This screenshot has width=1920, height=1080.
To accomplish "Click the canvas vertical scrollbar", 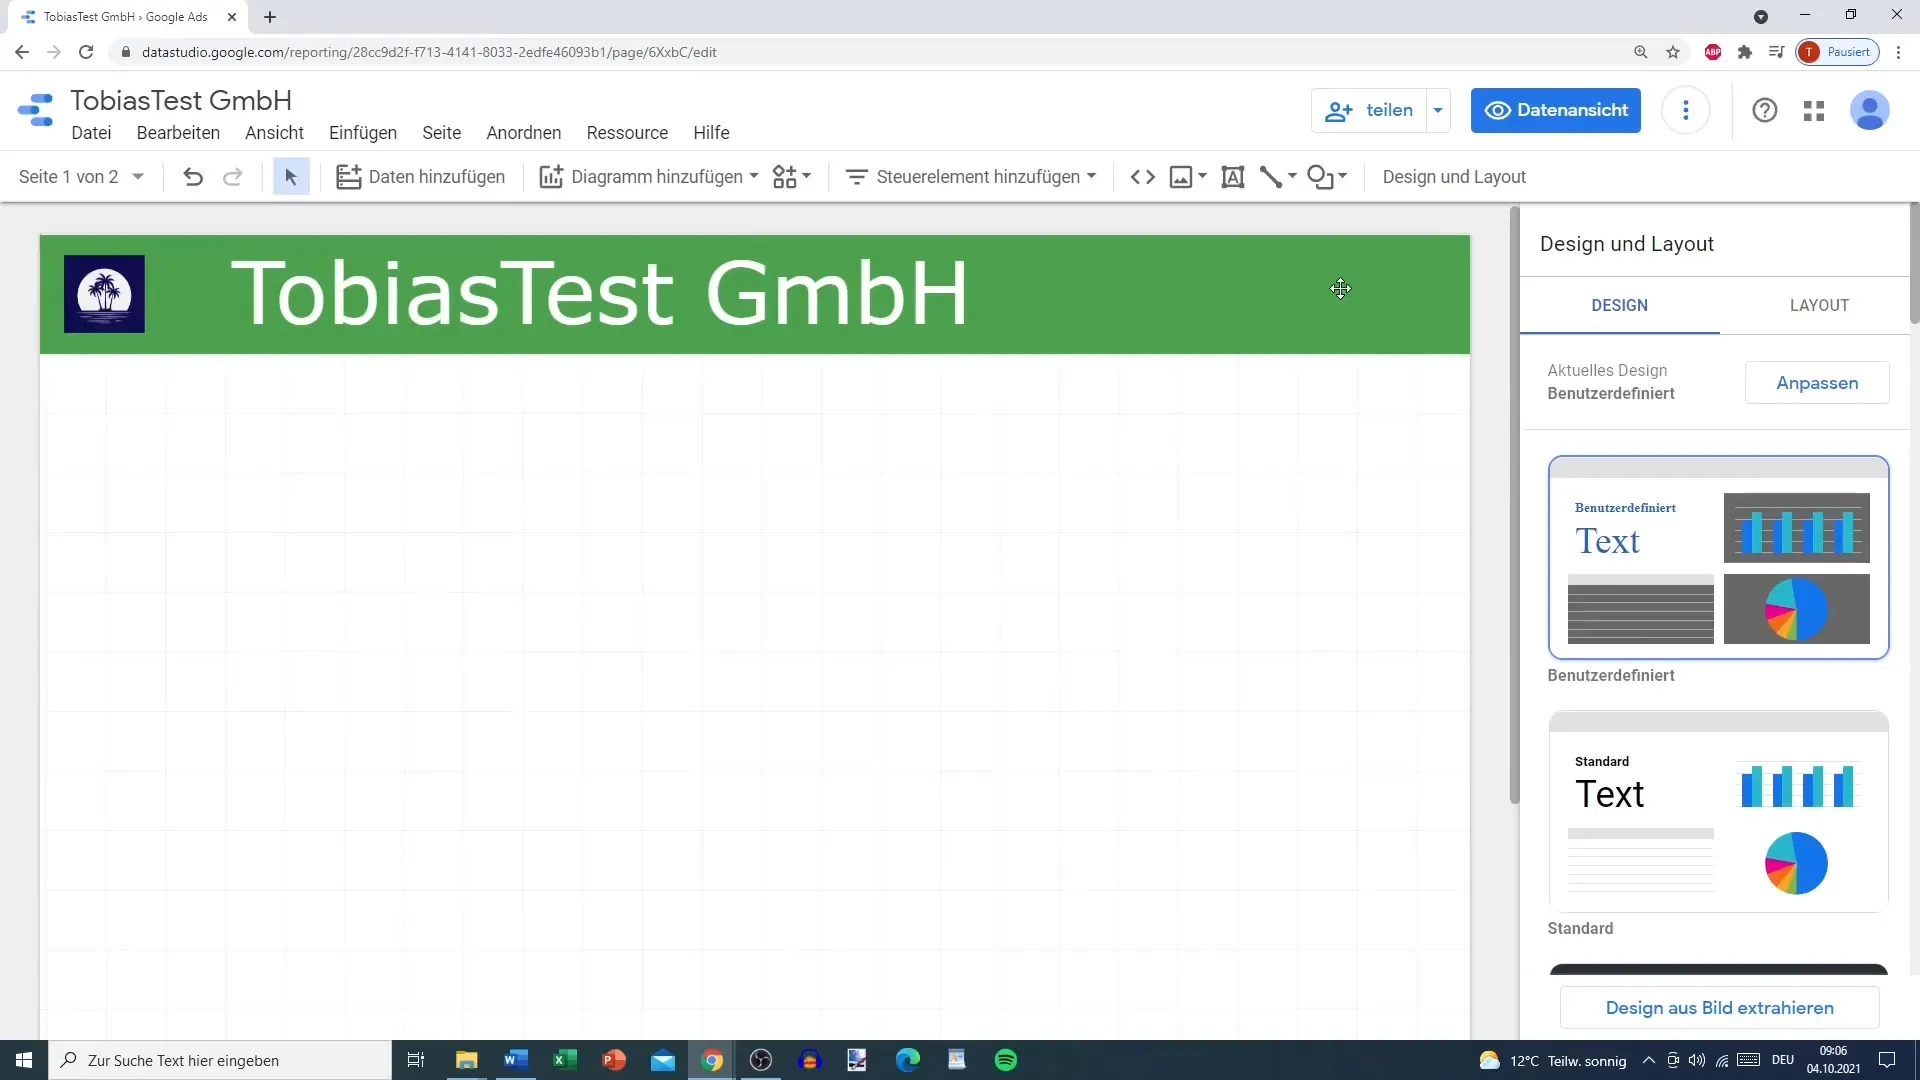I will 1514,504.
